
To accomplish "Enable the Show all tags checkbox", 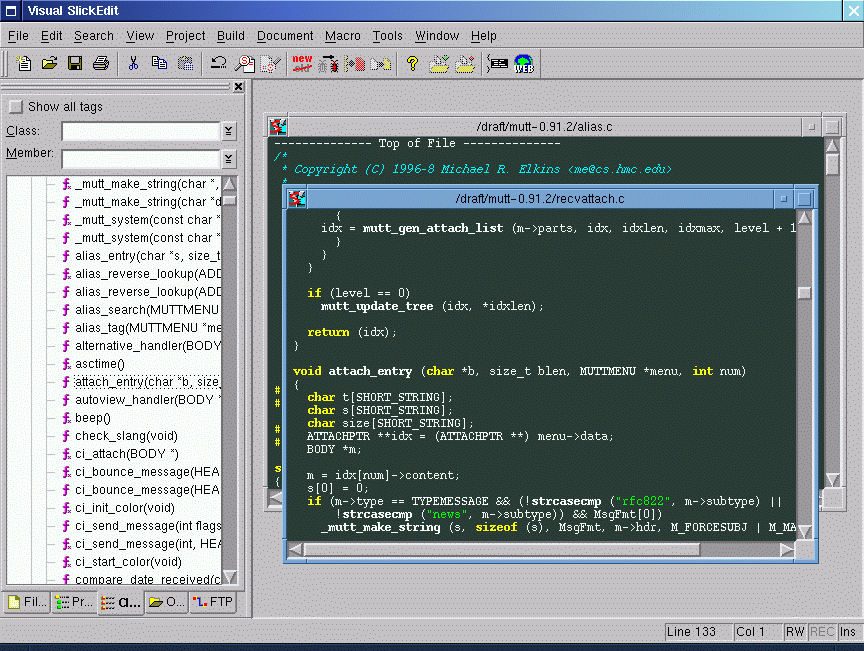I will pyautogui.click(x=15, y=107).
